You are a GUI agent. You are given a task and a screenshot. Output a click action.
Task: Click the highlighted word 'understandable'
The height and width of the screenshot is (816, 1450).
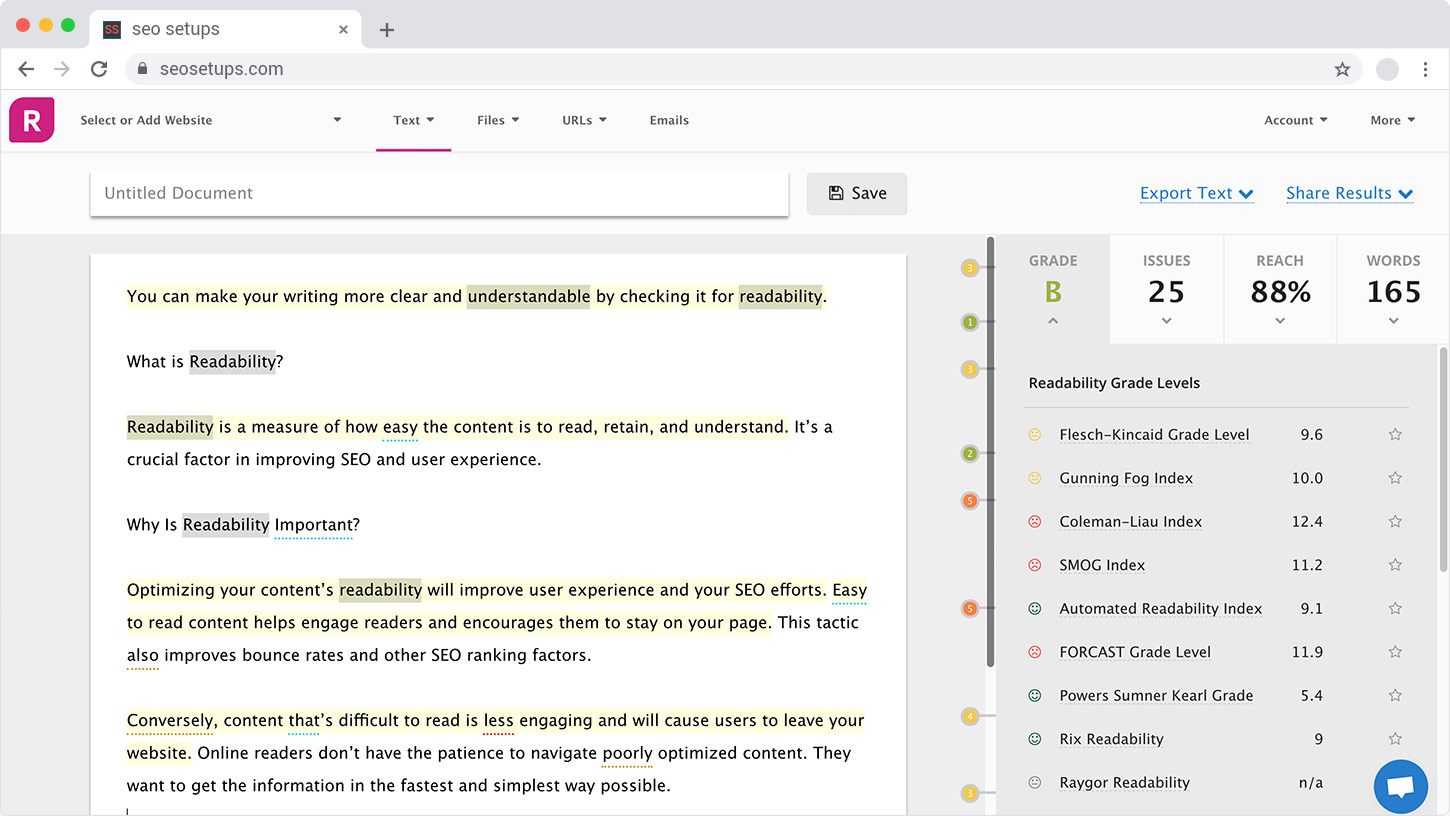click(x=529, y=296)
